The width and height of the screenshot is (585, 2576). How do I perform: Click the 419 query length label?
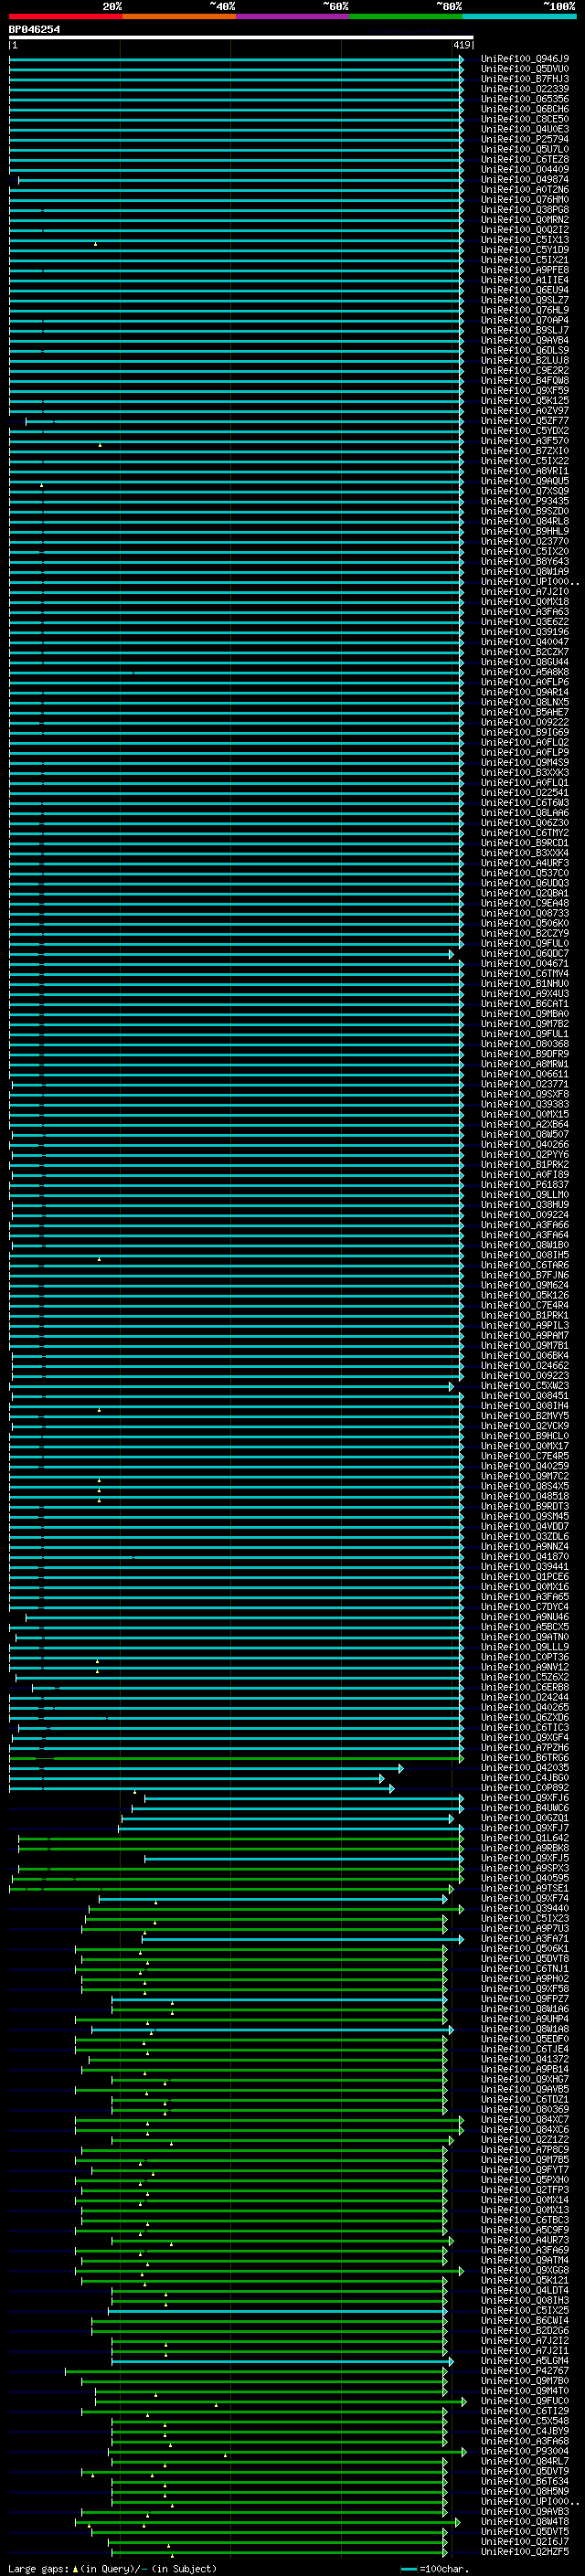[x=461, y=45]
